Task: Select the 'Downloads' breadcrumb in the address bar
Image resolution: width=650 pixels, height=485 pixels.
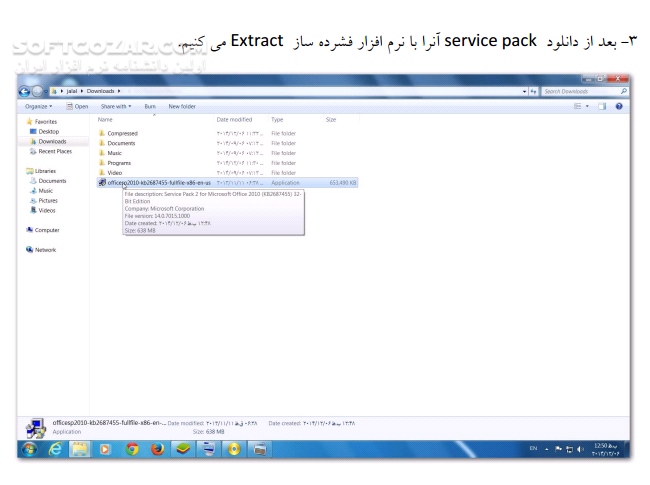Action: [100, 91]
